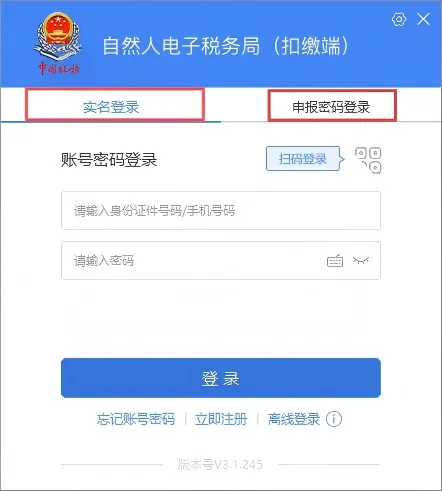Click 立即注册 link

pos(221,419)
